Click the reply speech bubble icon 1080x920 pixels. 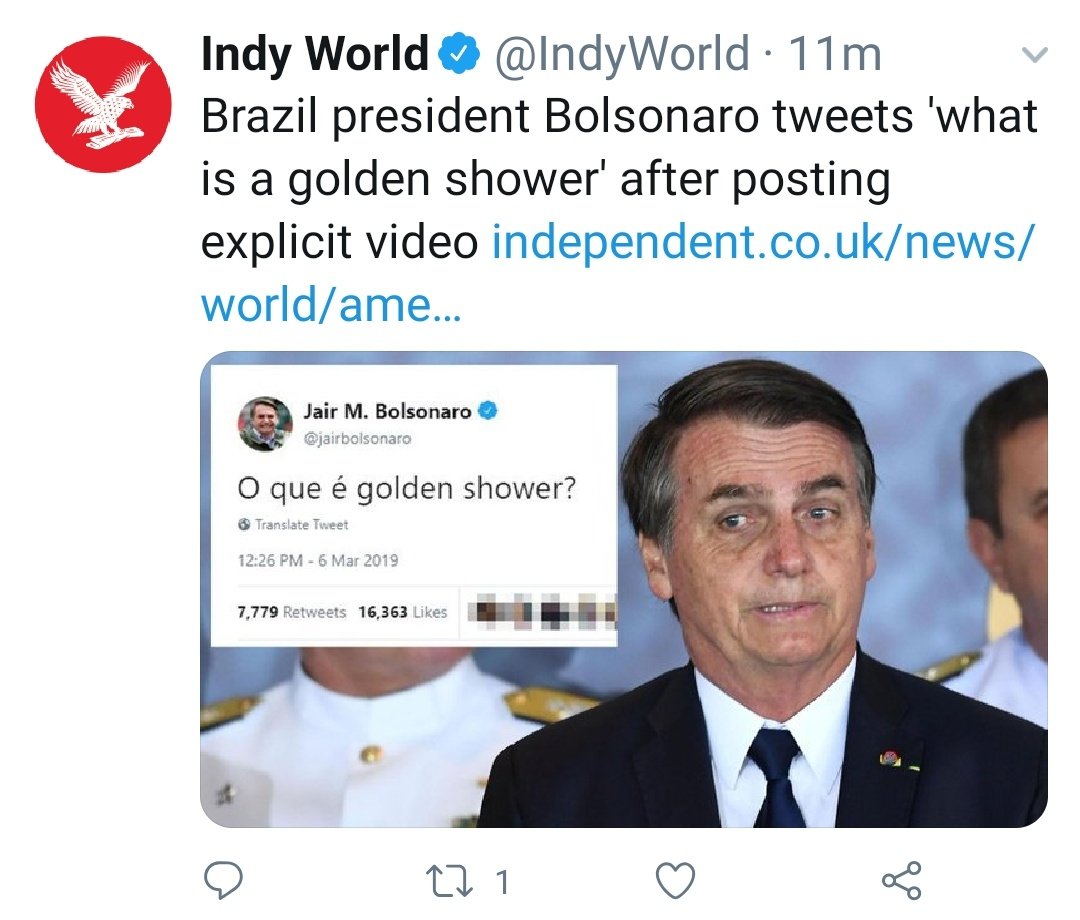(x=223, y=881)
